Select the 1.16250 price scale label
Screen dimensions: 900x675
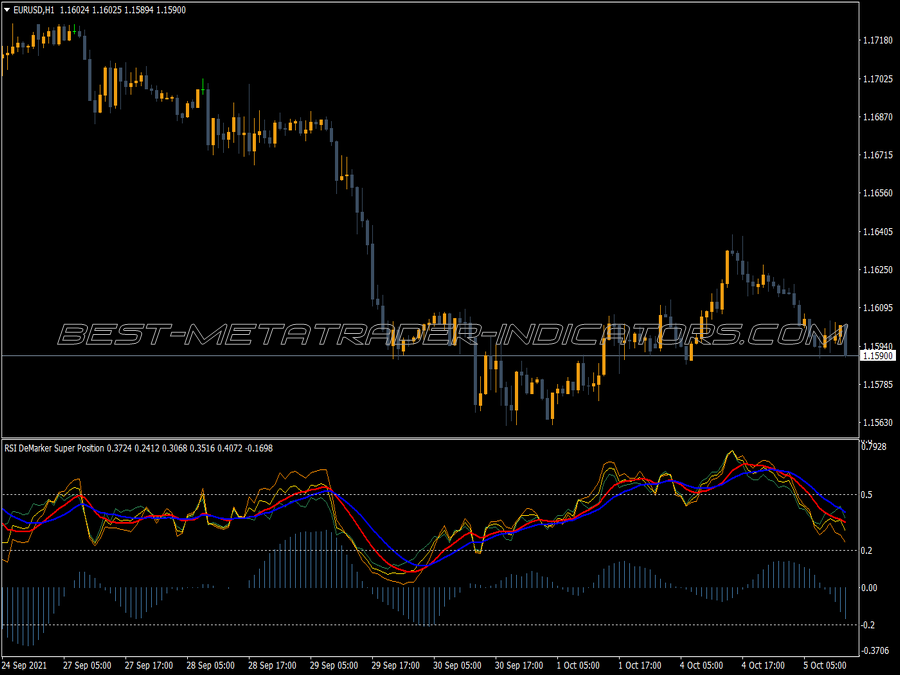tap(878, 269)
